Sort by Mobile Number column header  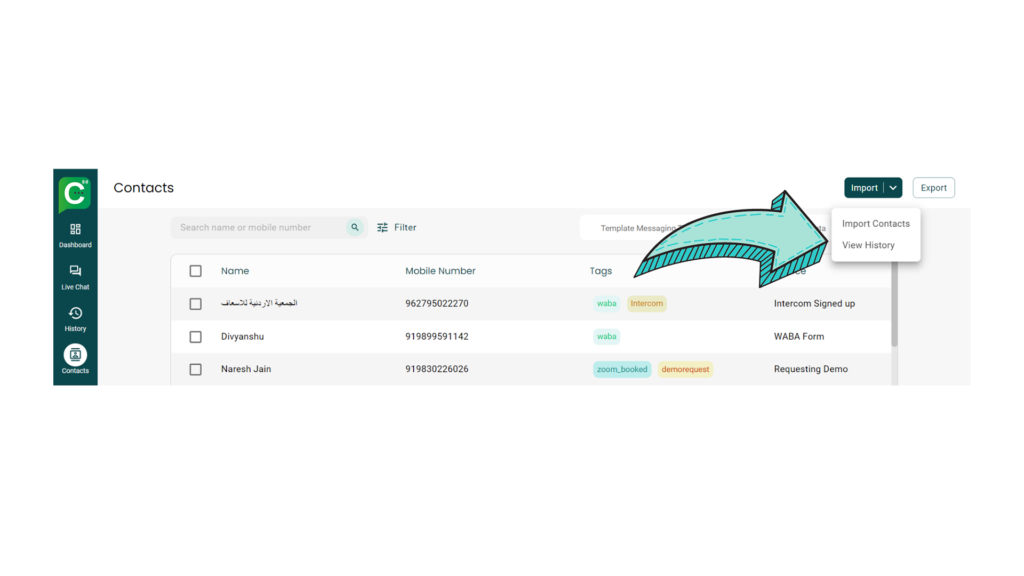[440, 271]
